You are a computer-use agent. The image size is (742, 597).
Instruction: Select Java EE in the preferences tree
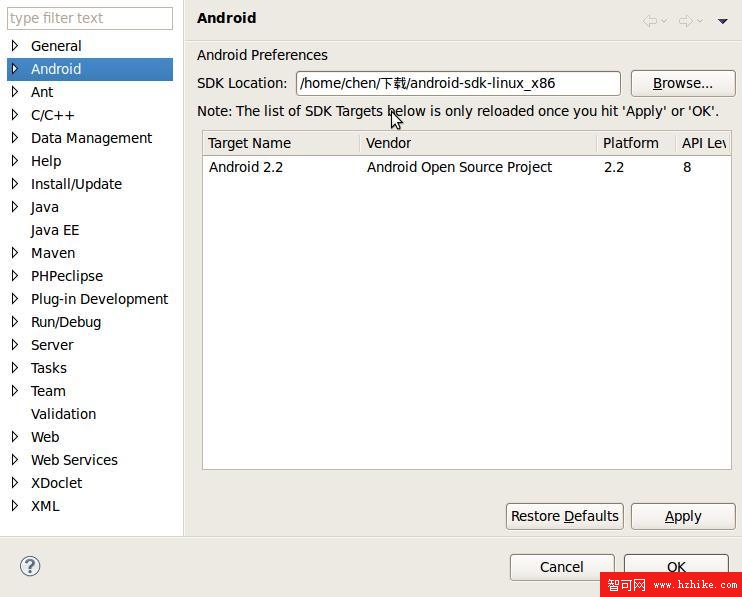pos(55,230)
